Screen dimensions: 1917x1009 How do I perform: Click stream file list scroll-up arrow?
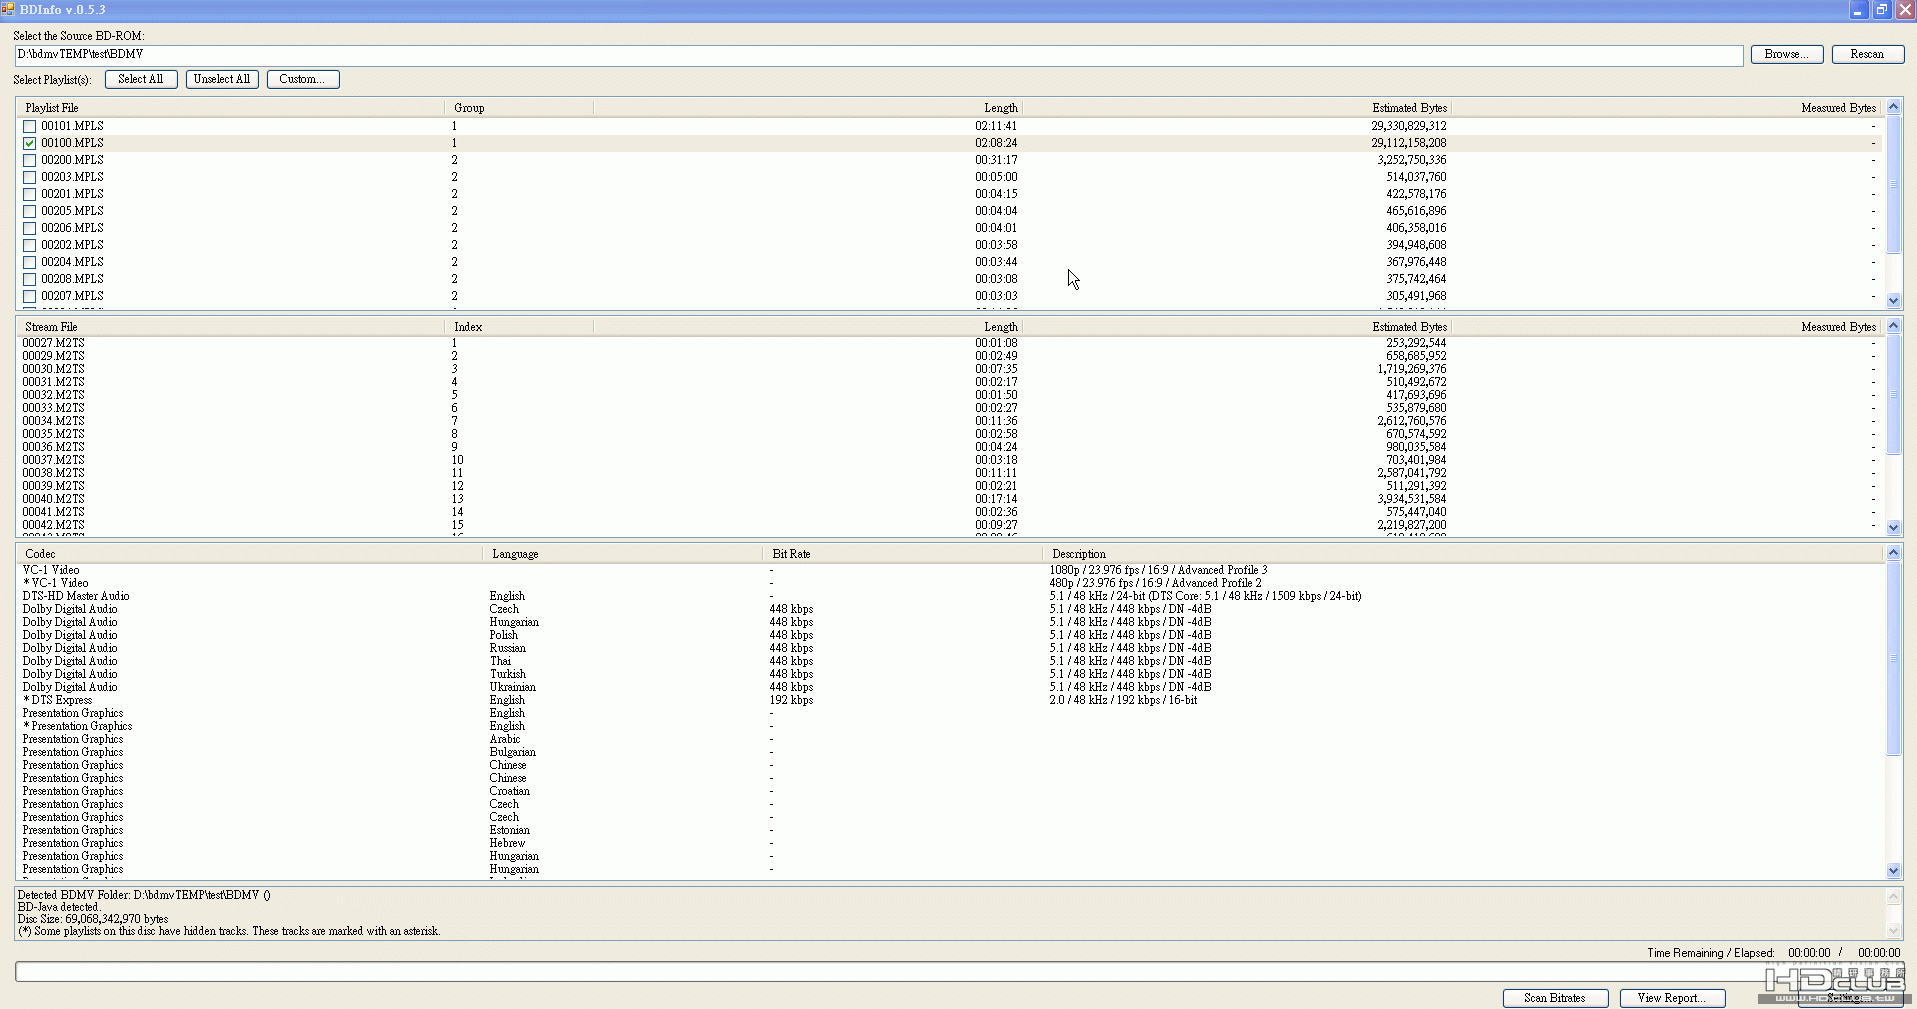click(x=1893, y=326)
